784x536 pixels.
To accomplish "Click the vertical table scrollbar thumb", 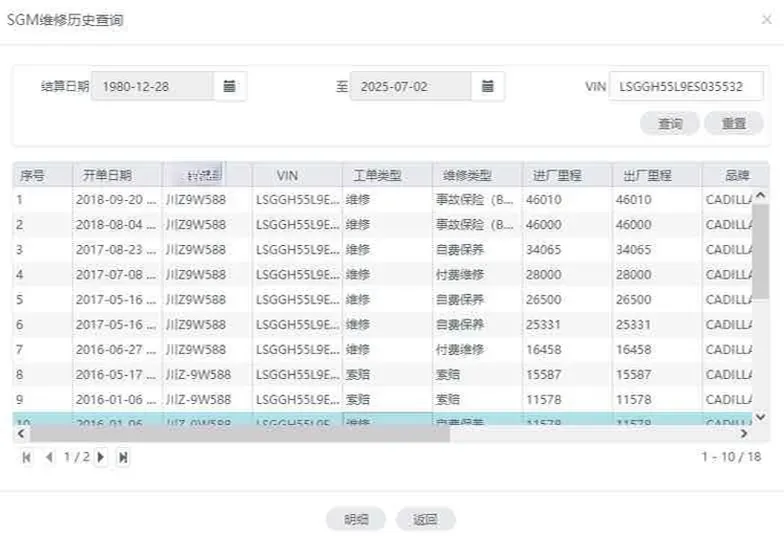I will [760, 250].
